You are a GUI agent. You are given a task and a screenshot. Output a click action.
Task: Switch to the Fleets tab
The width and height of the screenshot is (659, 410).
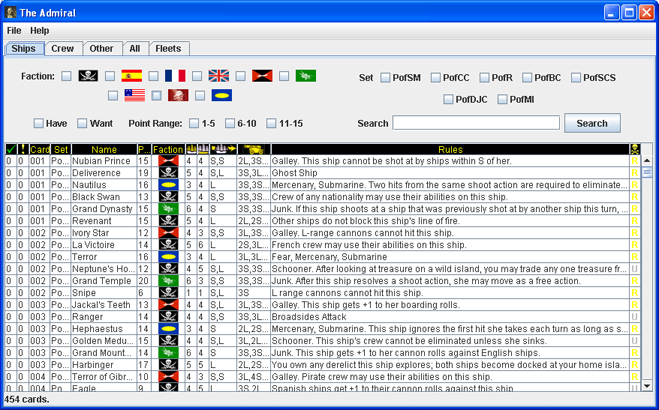pos(167,48)
